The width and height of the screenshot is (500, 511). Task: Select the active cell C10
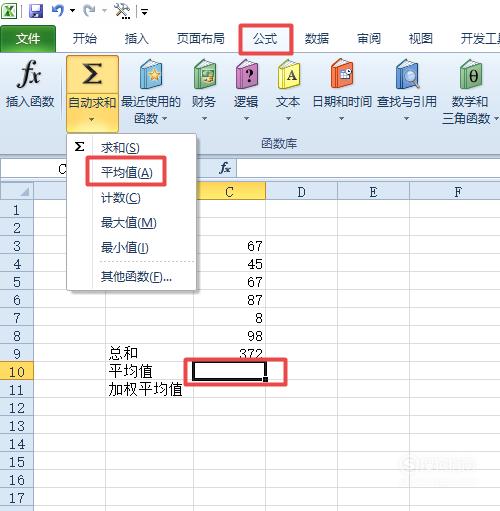tap(230, 371)
